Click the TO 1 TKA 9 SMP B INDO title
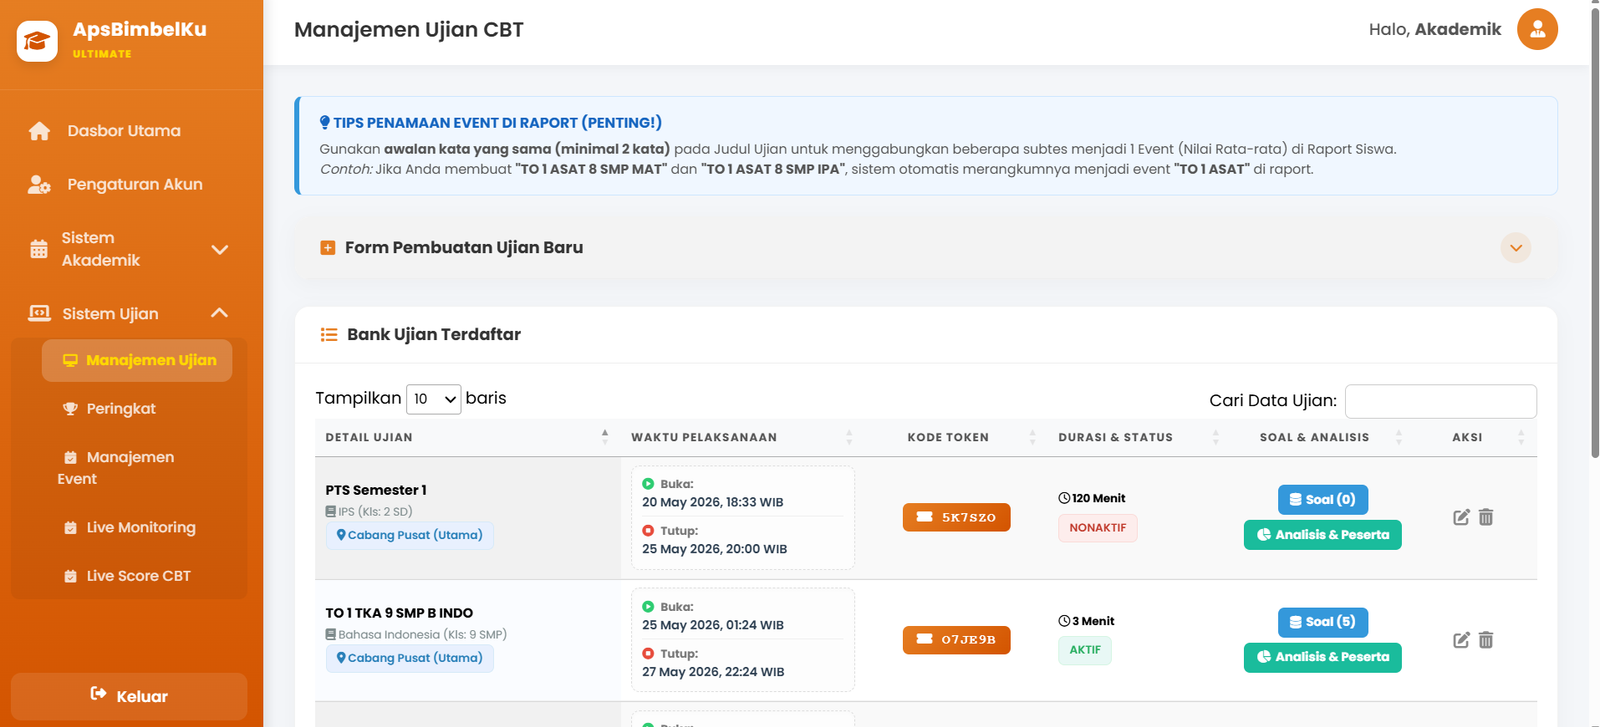The height and width of the screenshot is (727, 1600). coord(399,613)
